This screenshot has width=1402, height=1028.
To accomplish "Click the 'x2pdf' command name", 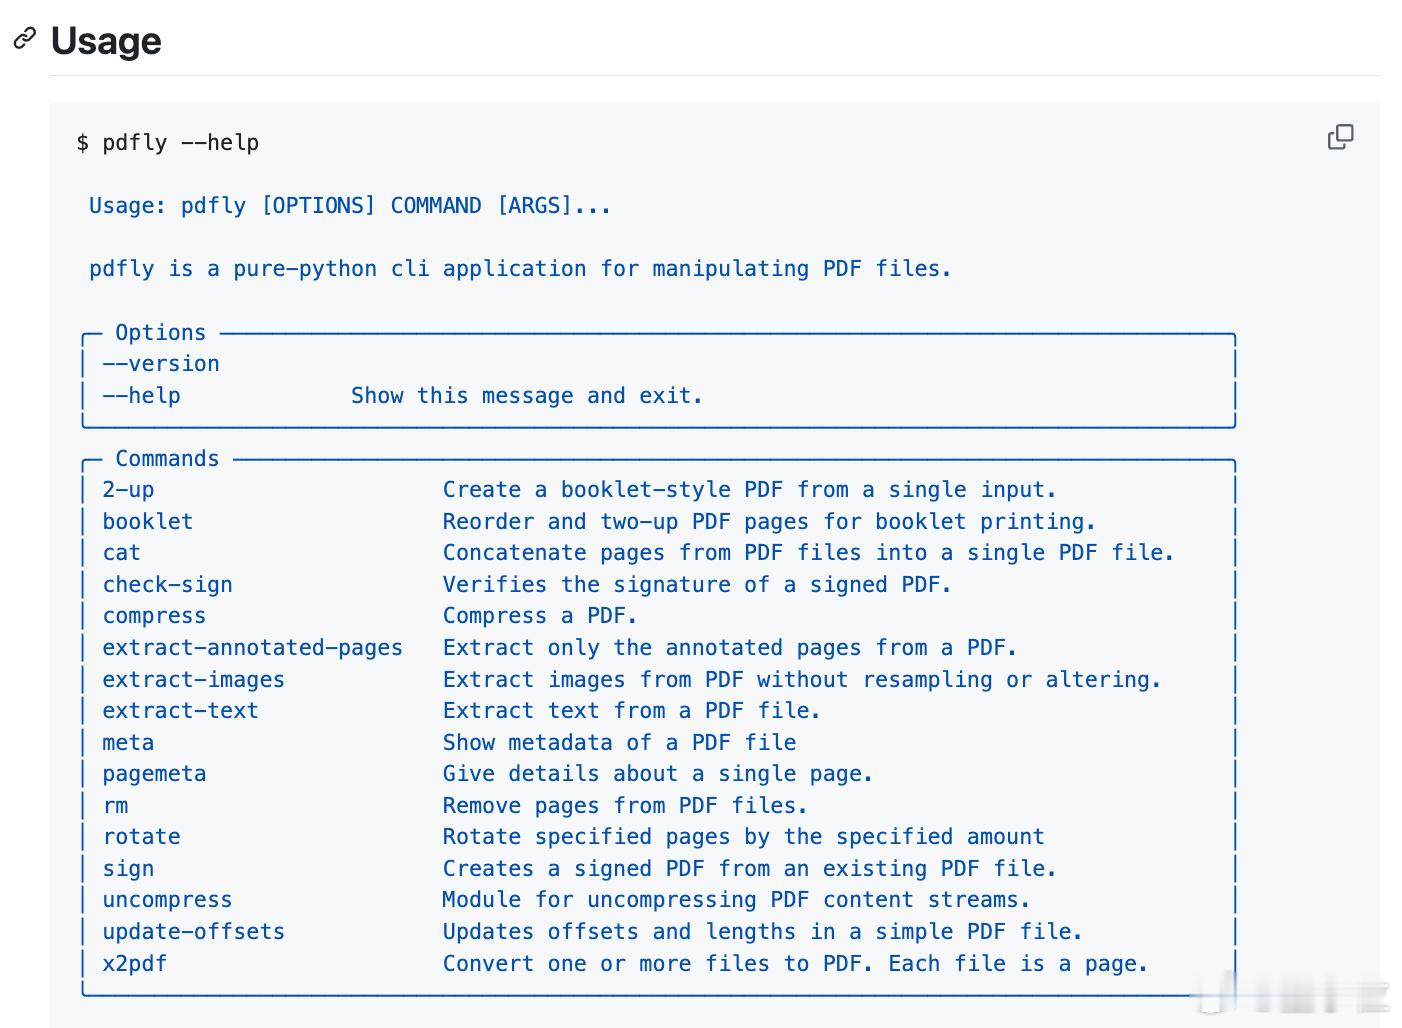I will [x=134, y=964].
